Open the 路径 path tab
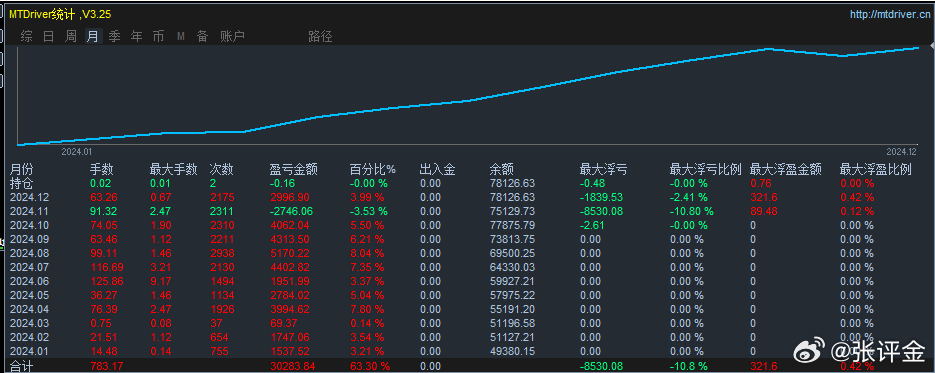This screenshot has width=935, height=373. 320,36
